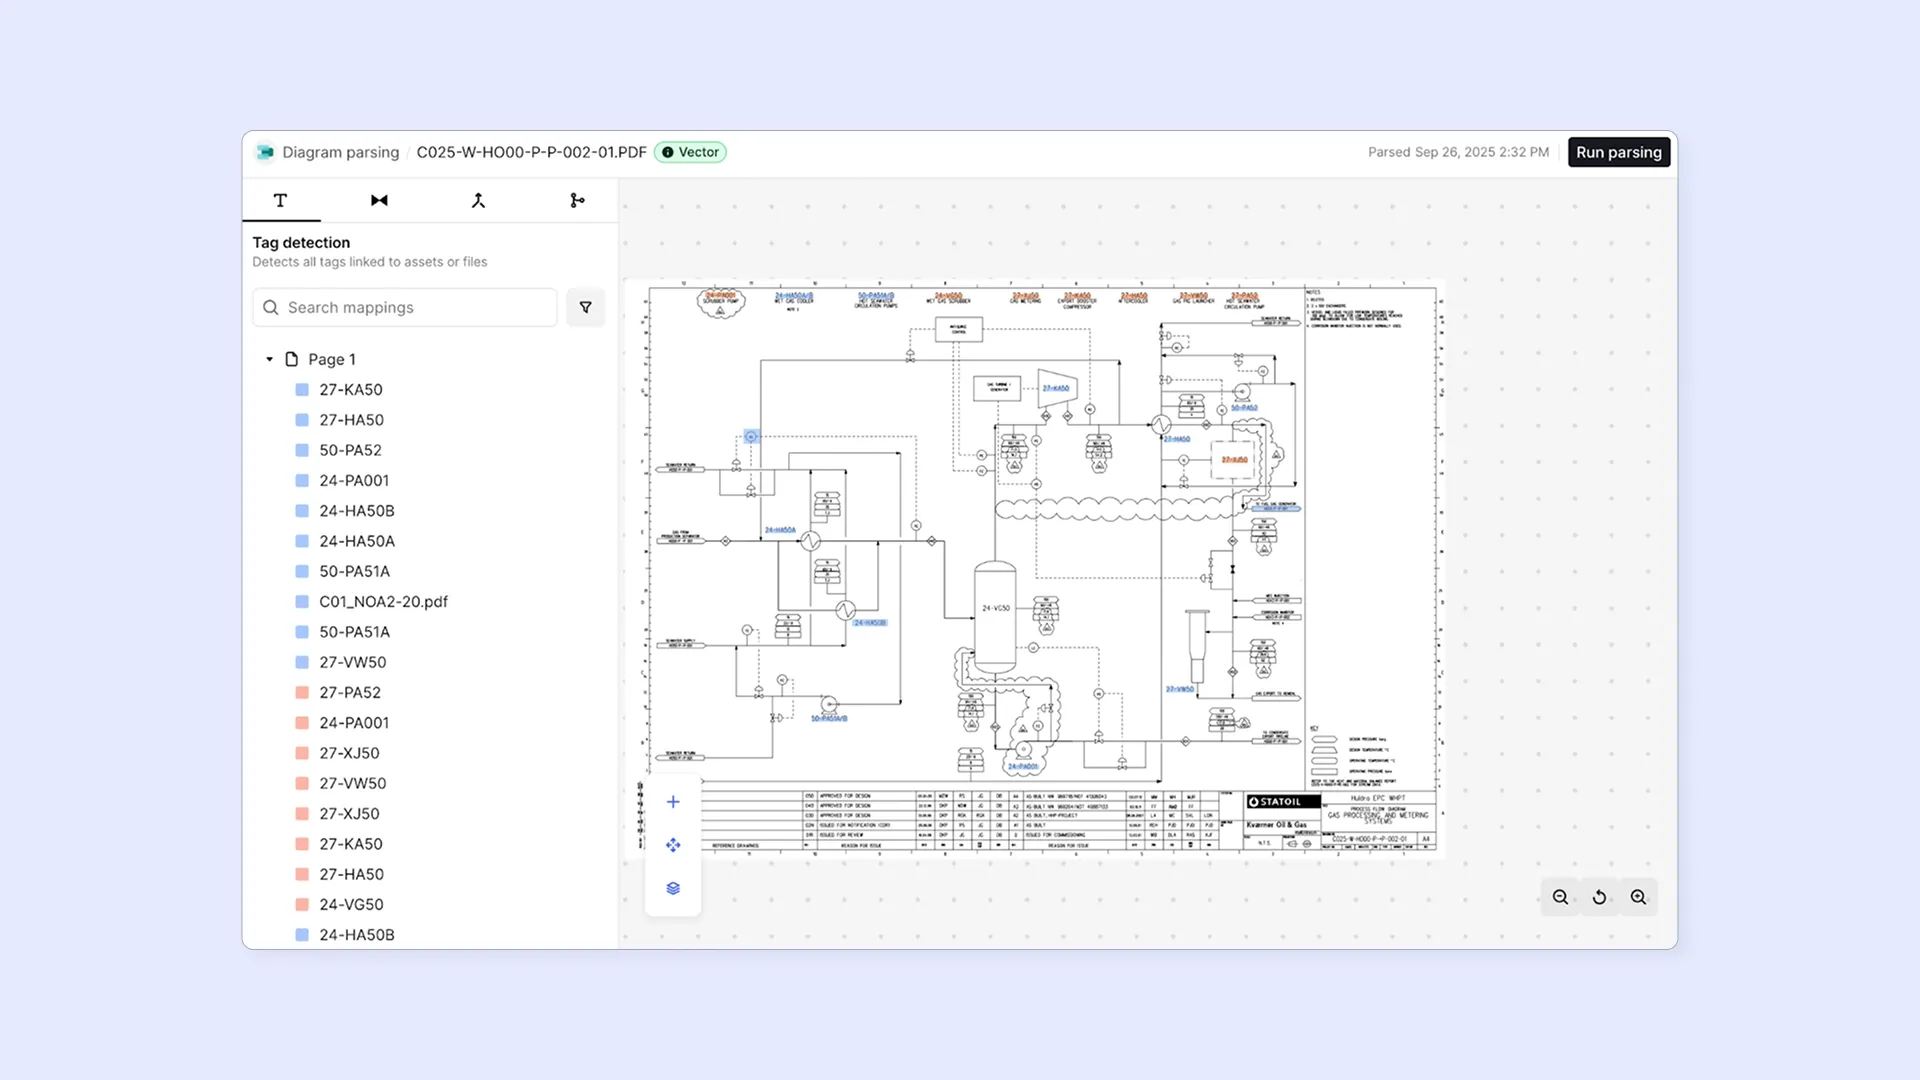Viewport: 1920px width, 1080px height.
Task: Select the 27-PA52 tag row
Action: point(350,692)
